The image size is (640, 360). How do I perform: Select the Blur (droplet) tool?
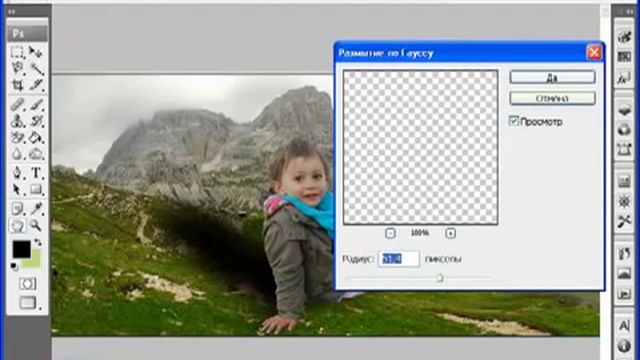click(x=18, y=154)
